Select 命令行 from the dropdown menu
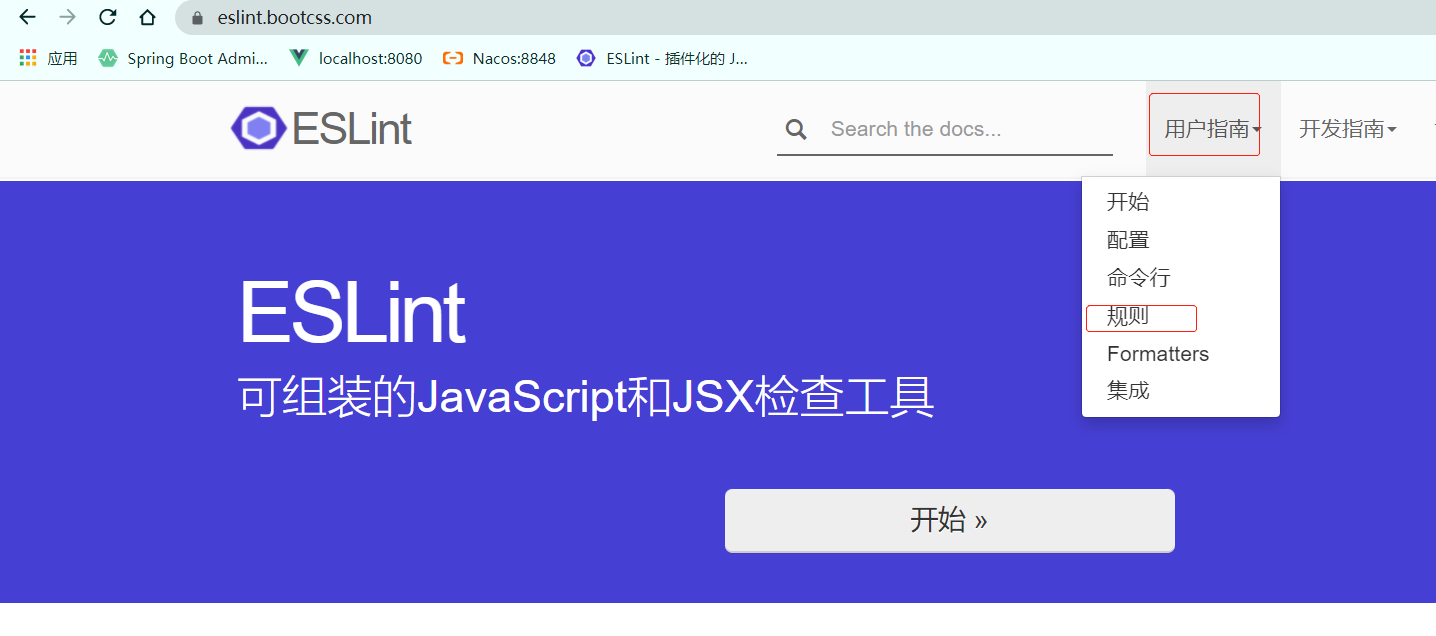Viewport: 1436px width, 636px height. (1139, 278)
